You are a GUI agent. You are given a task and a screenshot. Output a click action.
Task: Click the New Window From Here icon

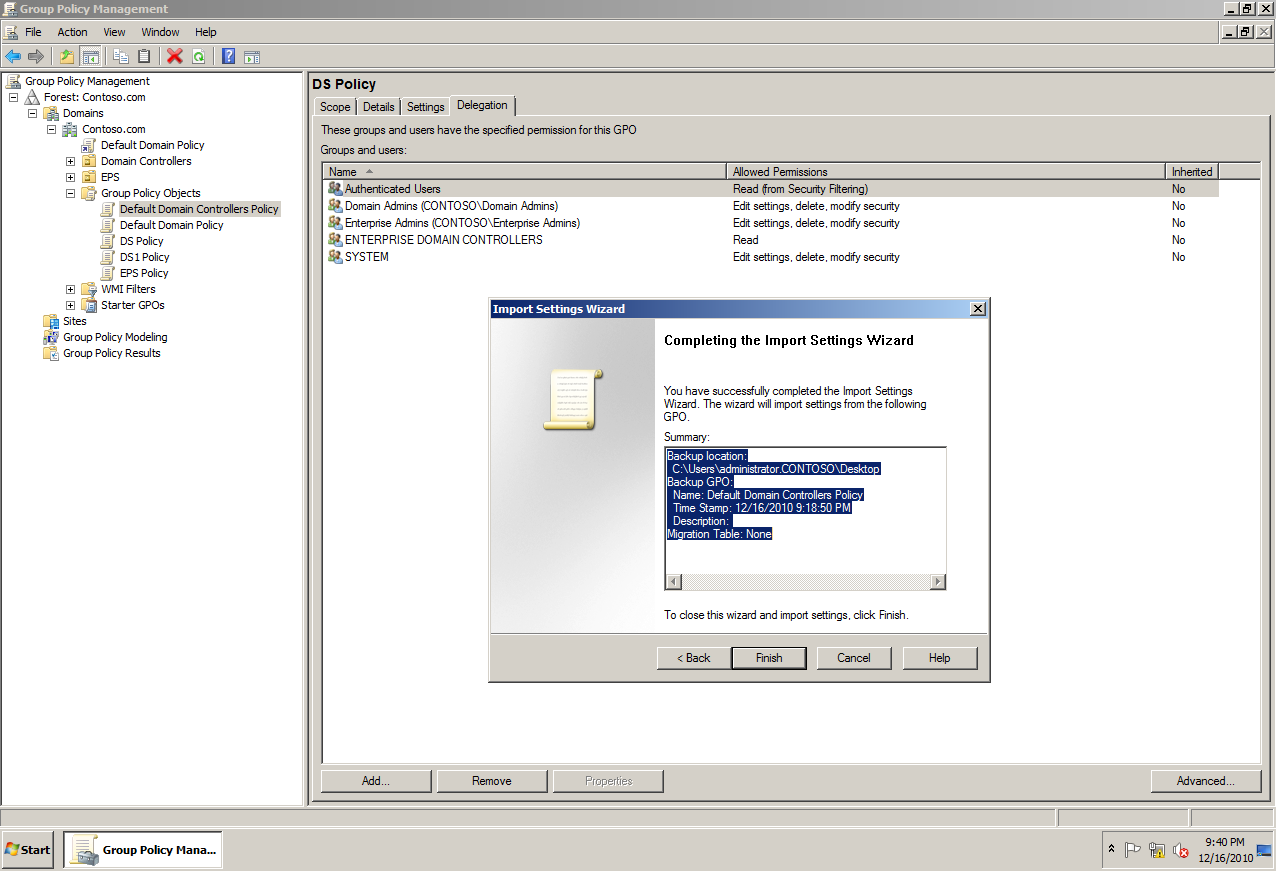click(x=251, y=56)
